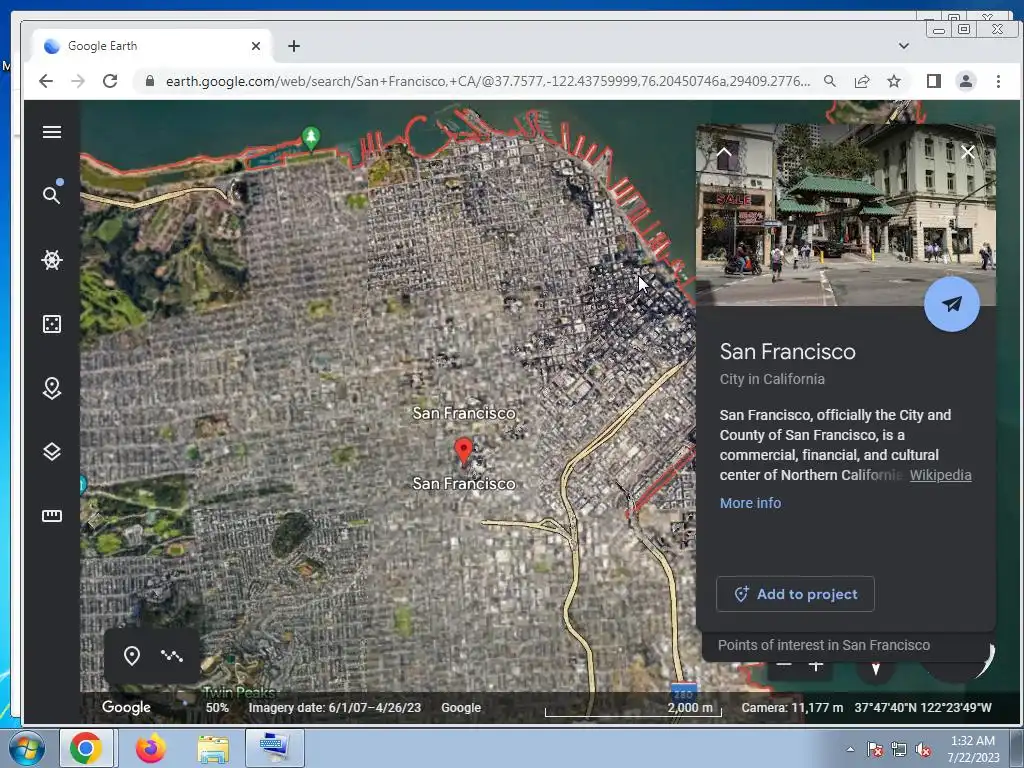Viewport: 1024px width, 768px height.
Task: Draw a line or shape tool
Action: point(172,656)
